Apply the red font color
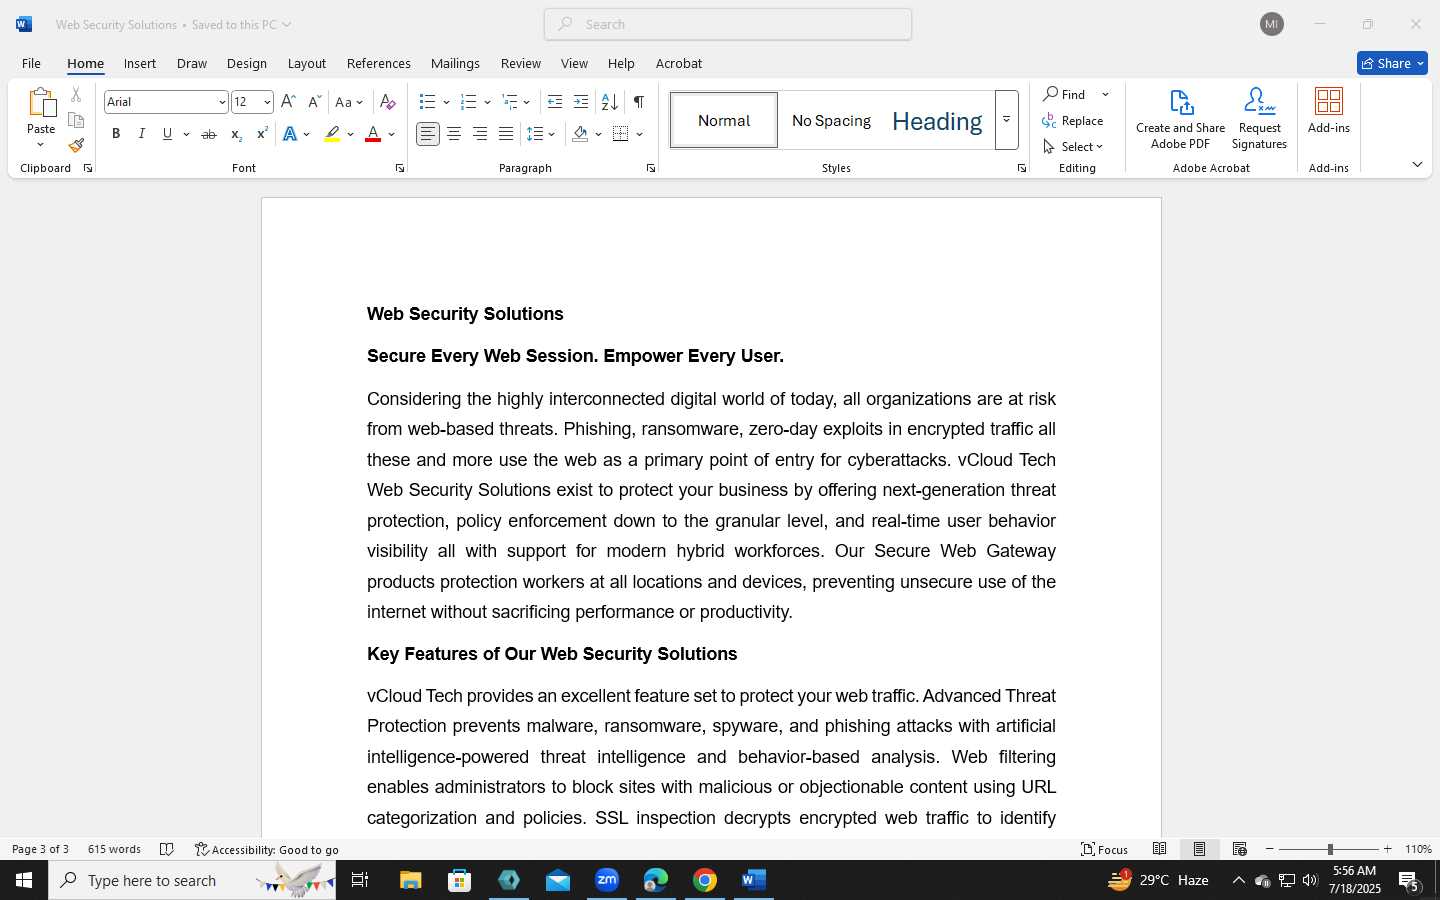Viewport: 1440px width, 900px height. (x=373, y=134)
